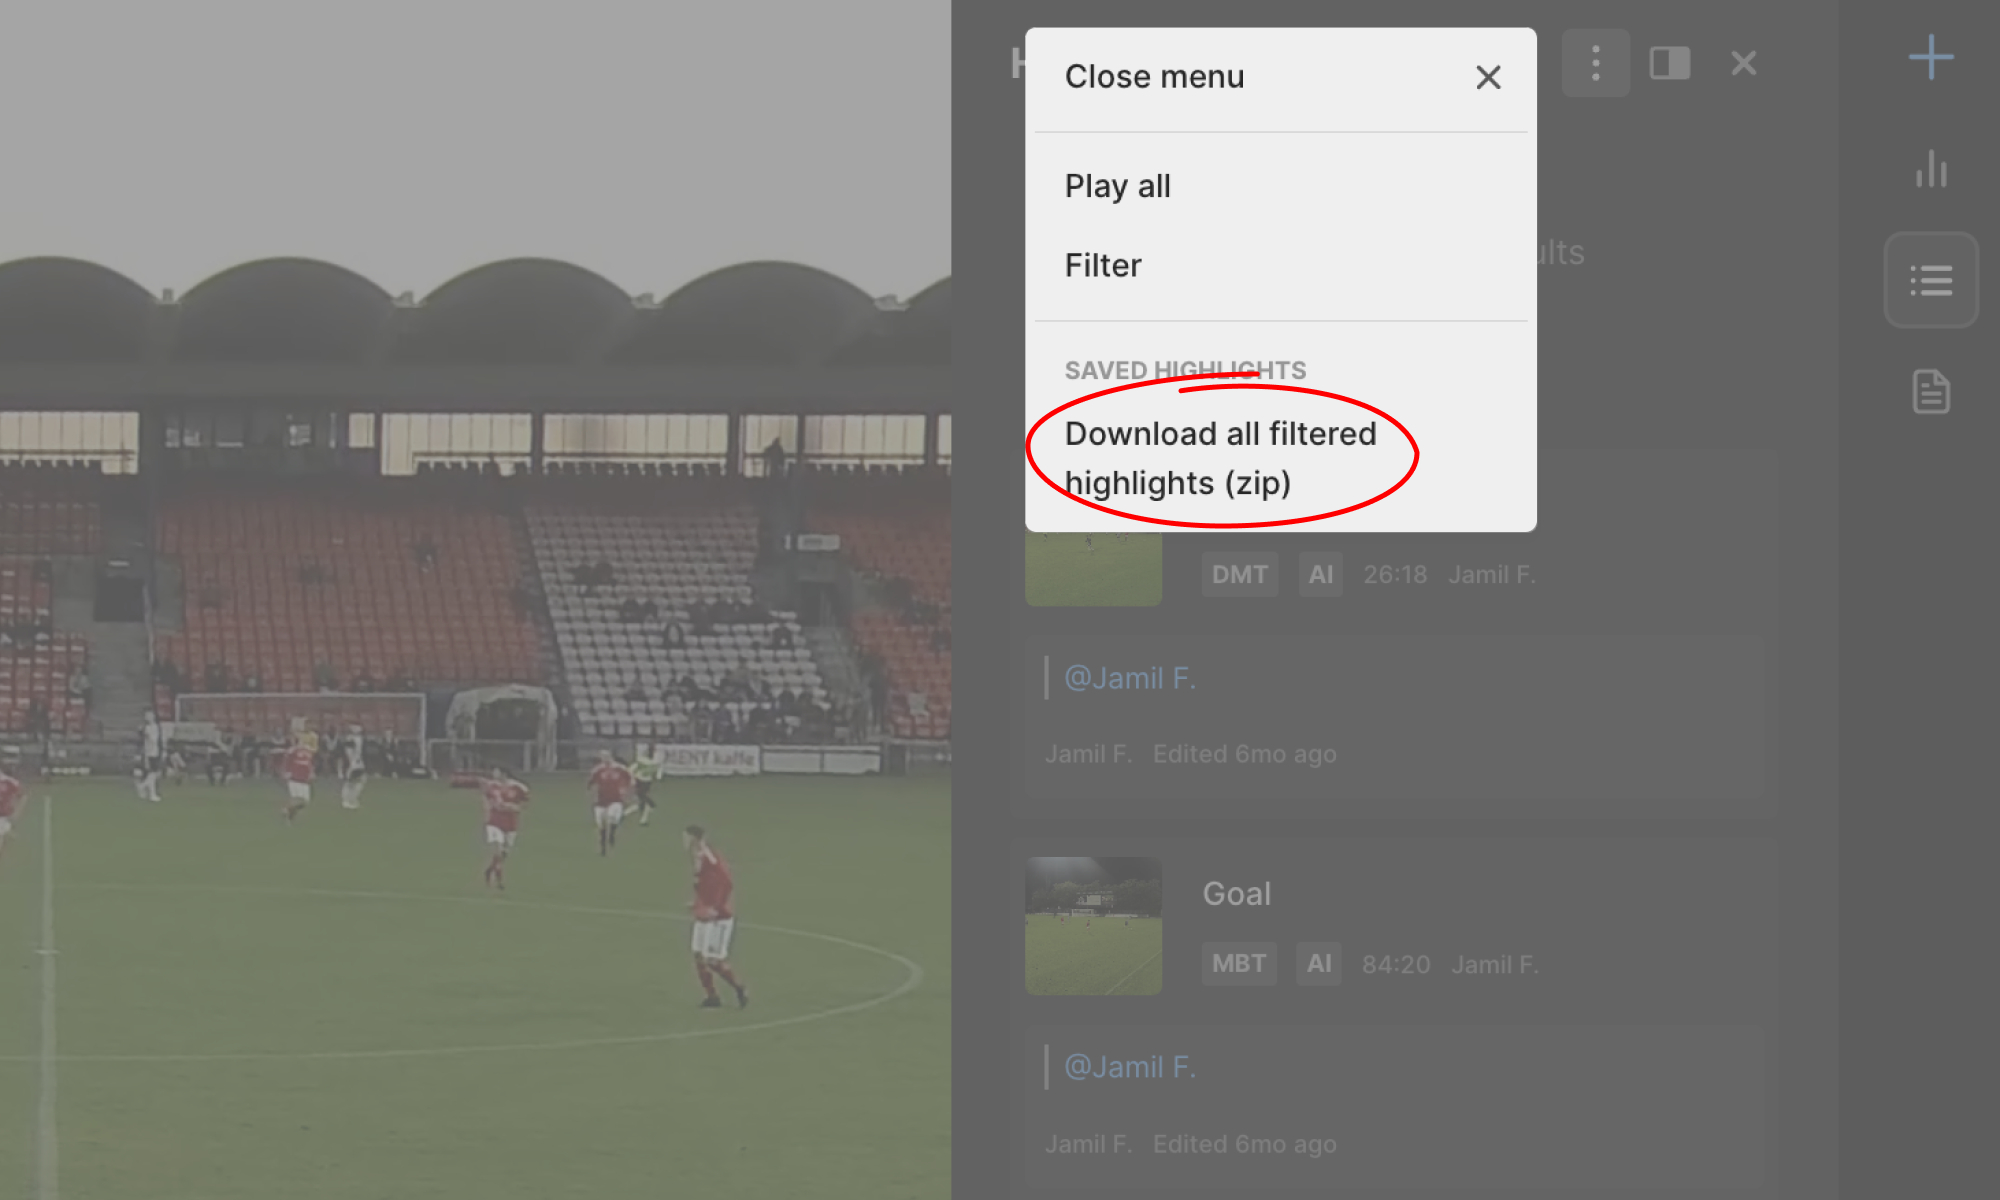2000x1200 pixels.
Task: Click the DMT tag badge
Action: [1240, 574]
